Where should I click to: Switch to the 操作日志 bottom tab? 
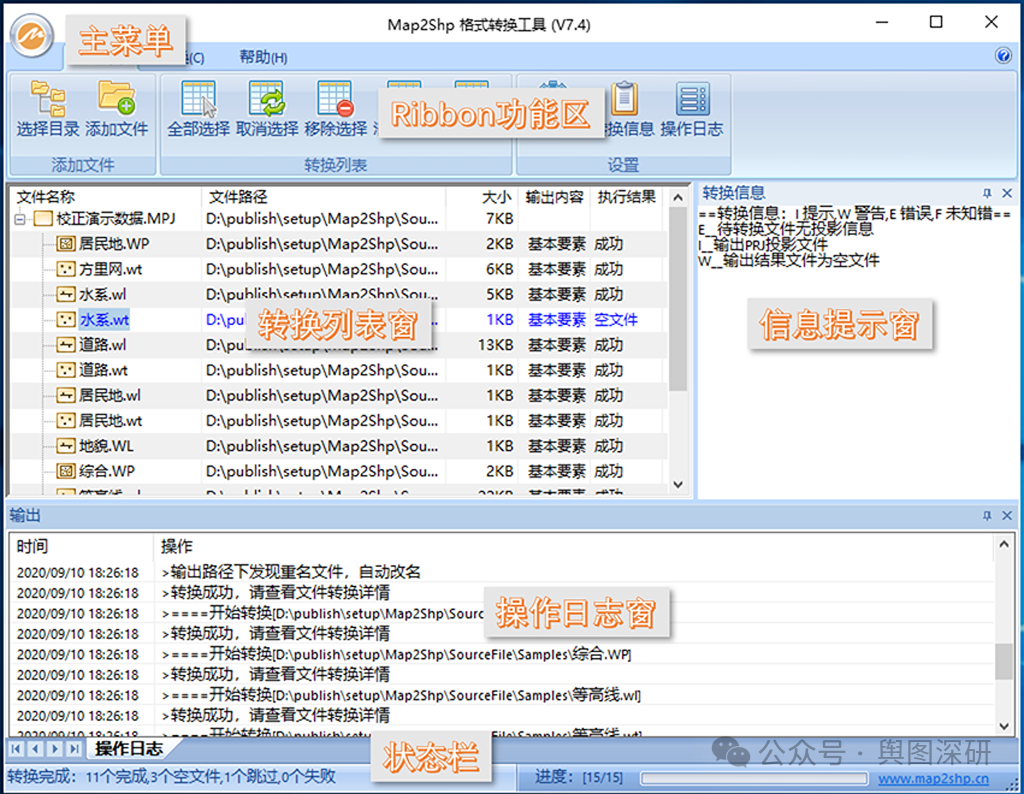tap(129, 748)
